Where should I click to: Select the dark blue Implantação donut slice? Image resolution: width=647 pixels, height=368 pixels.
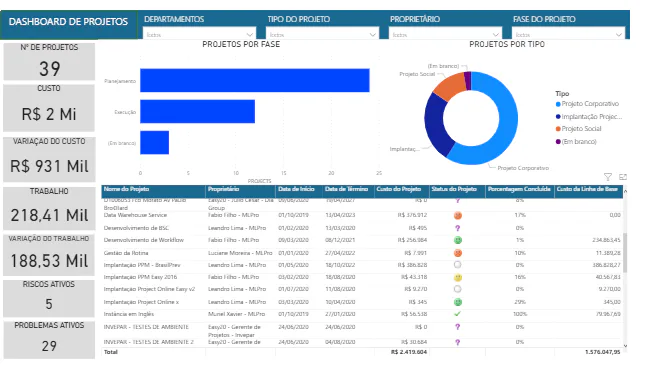coord(434,124)
